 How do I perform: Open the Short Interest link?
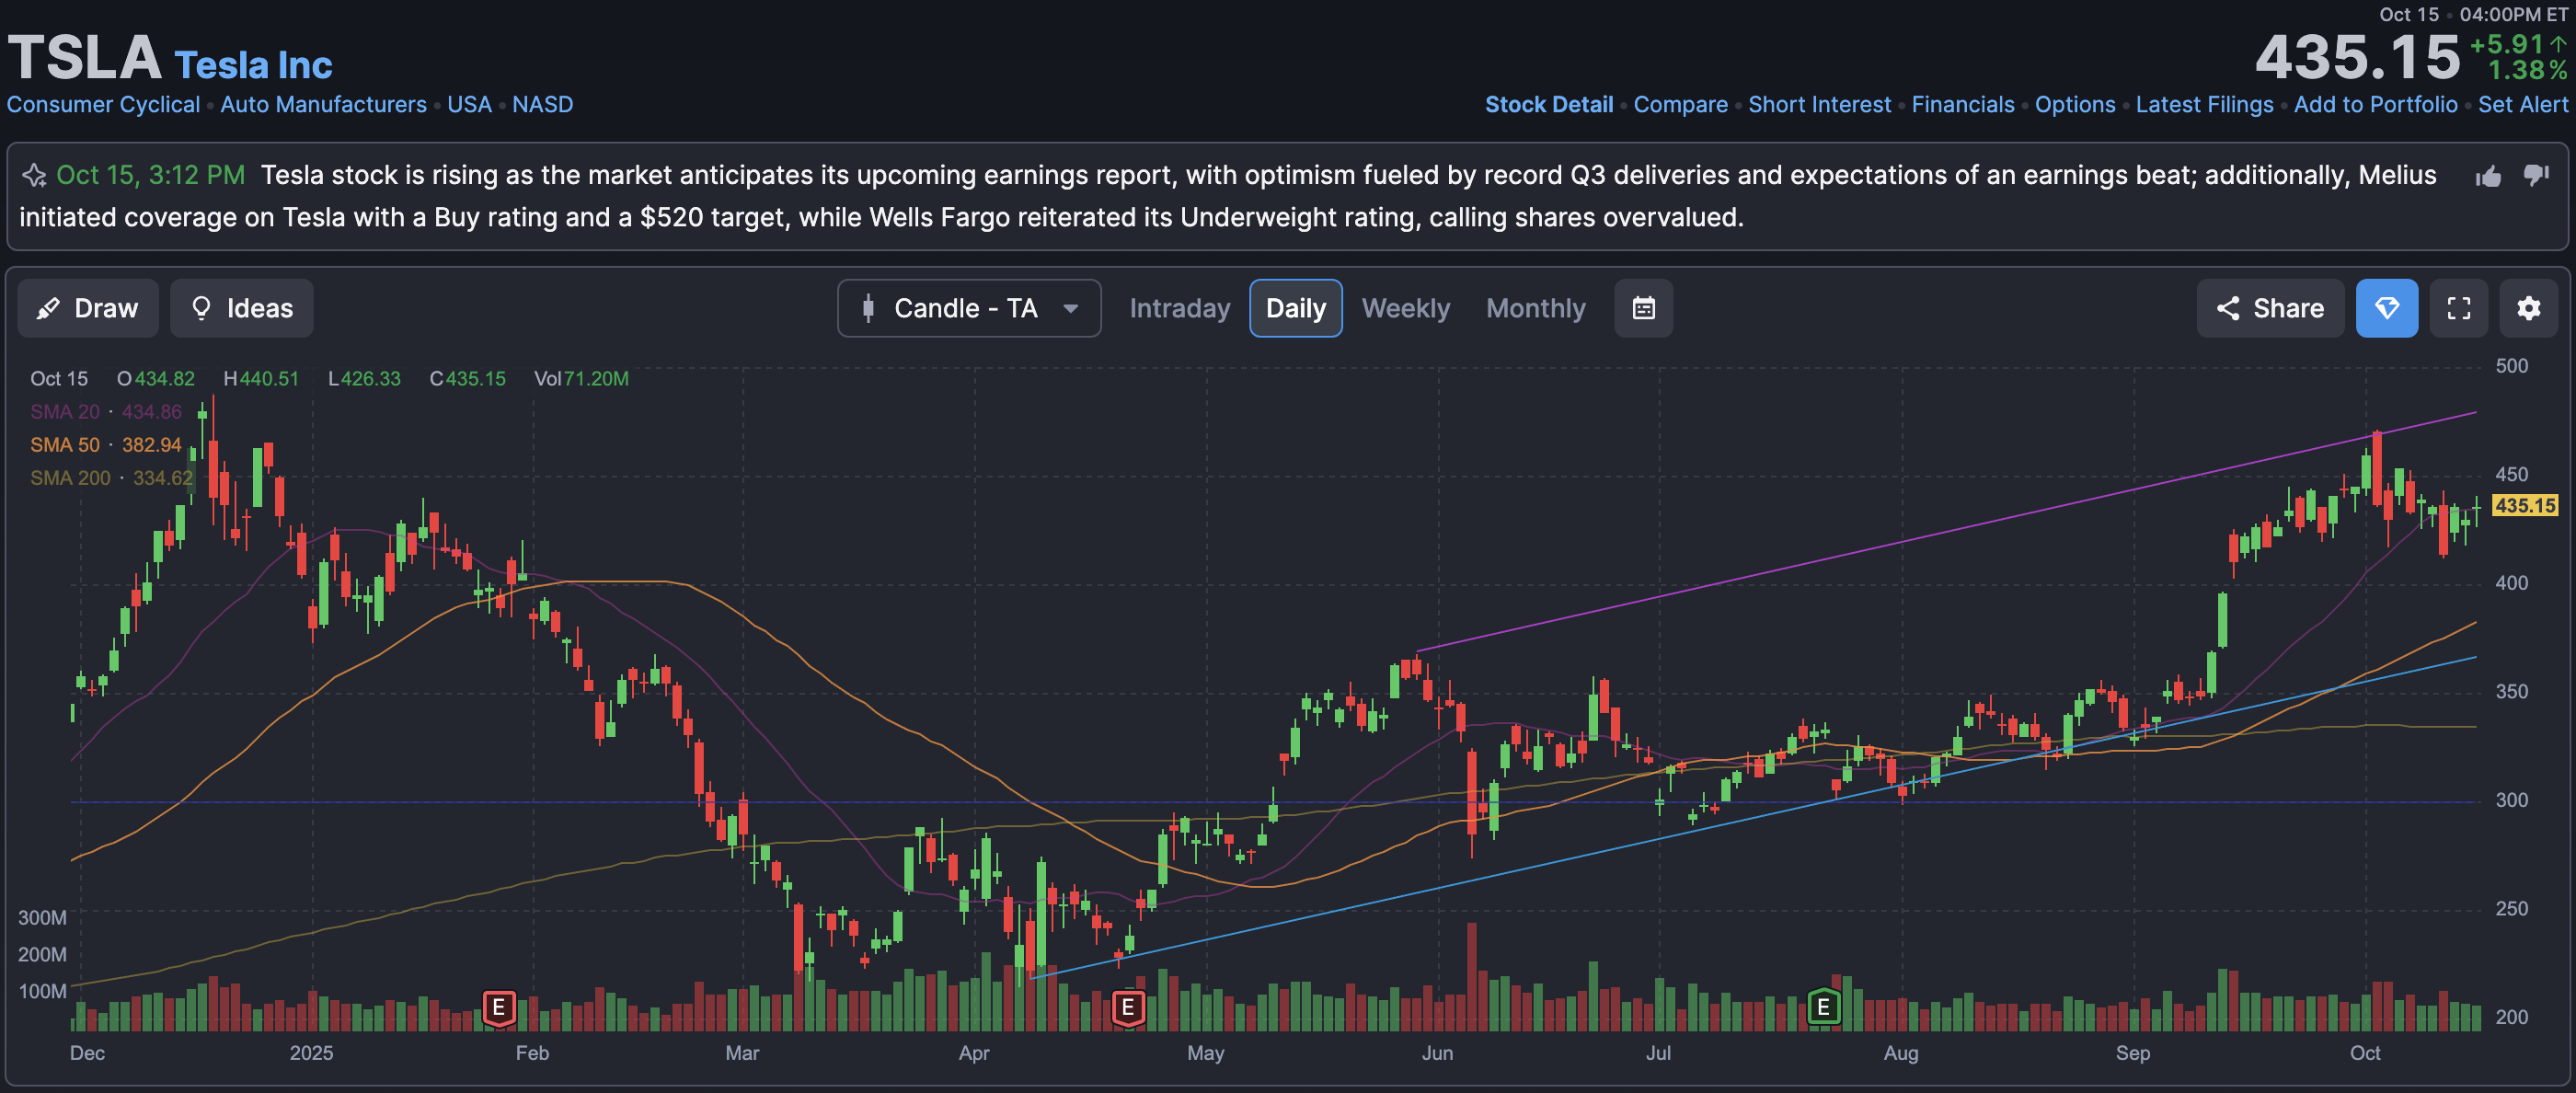[x=1818, y=105]
